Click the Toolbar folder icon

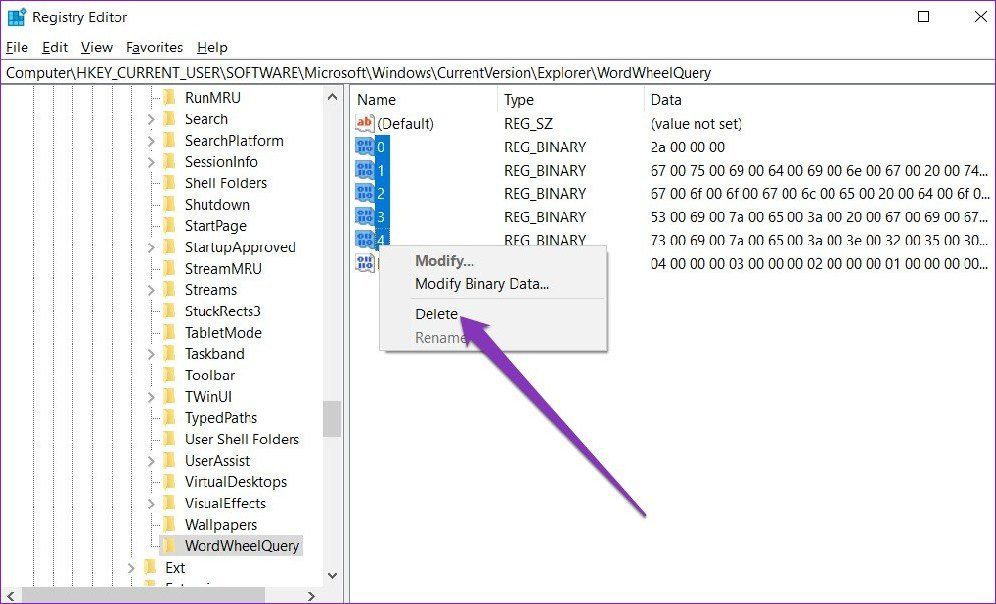pyautogui.click(x=169, y=375)
